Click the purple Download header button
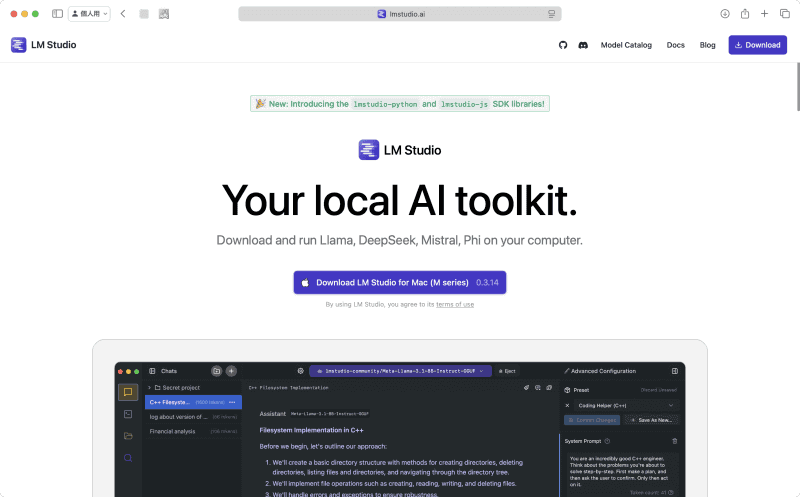 758,45
